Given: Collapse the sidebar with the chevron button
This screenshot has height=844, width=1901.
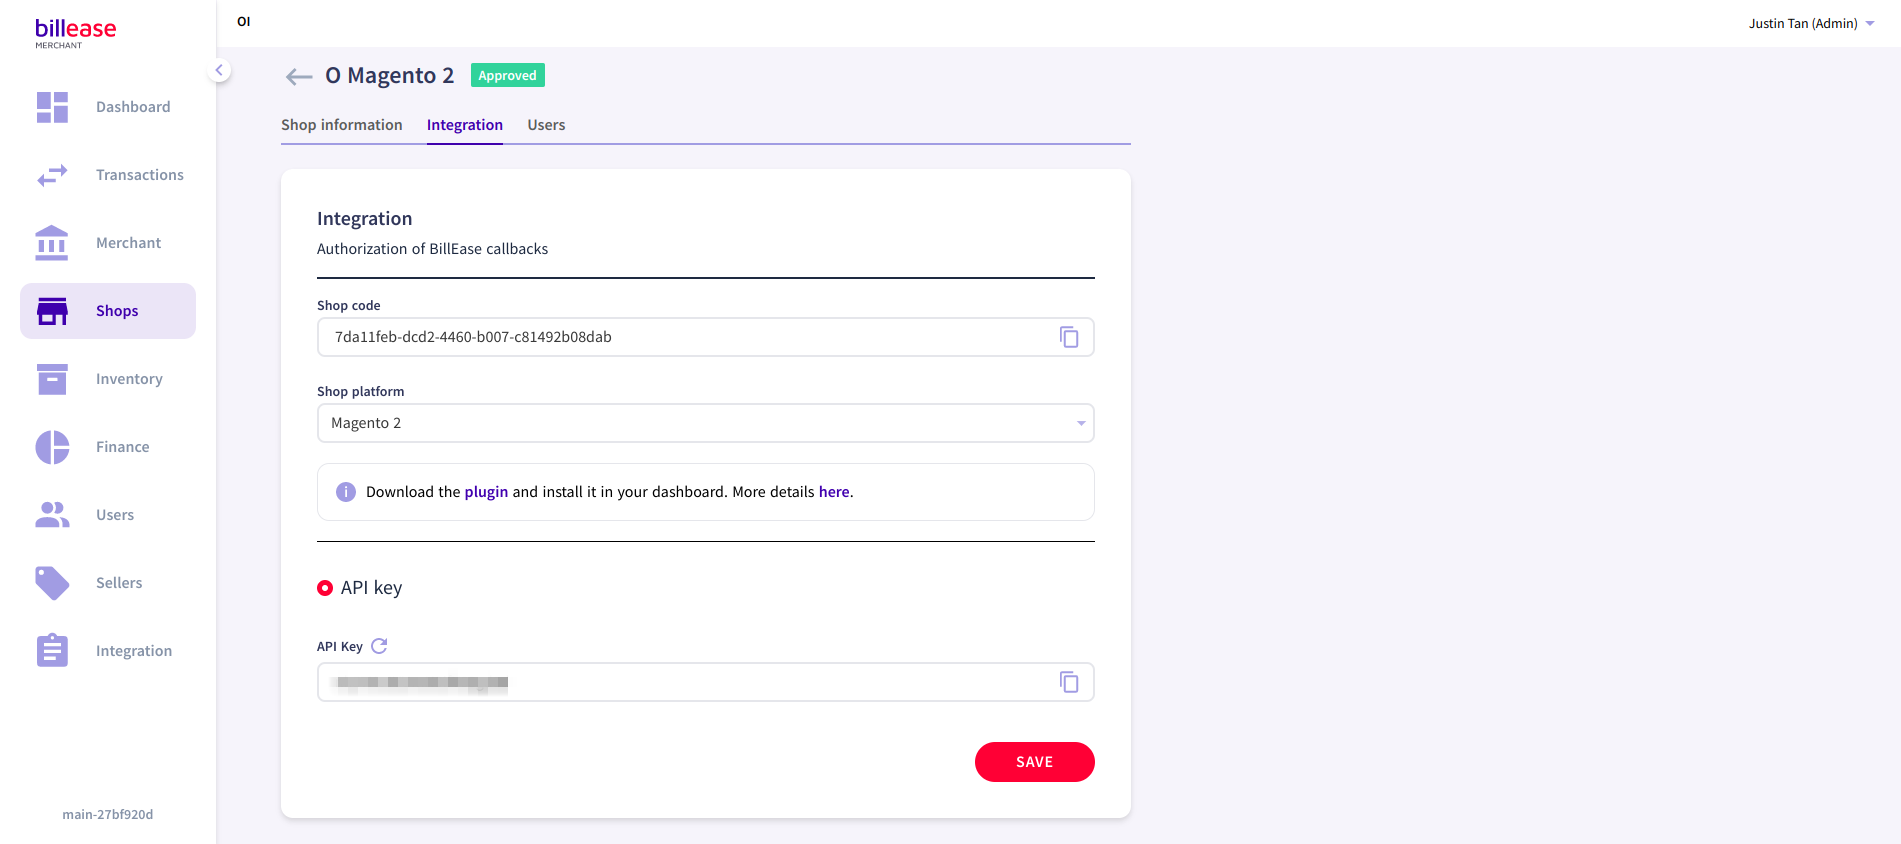Looking at the screenshot, I should coord(219,70).
